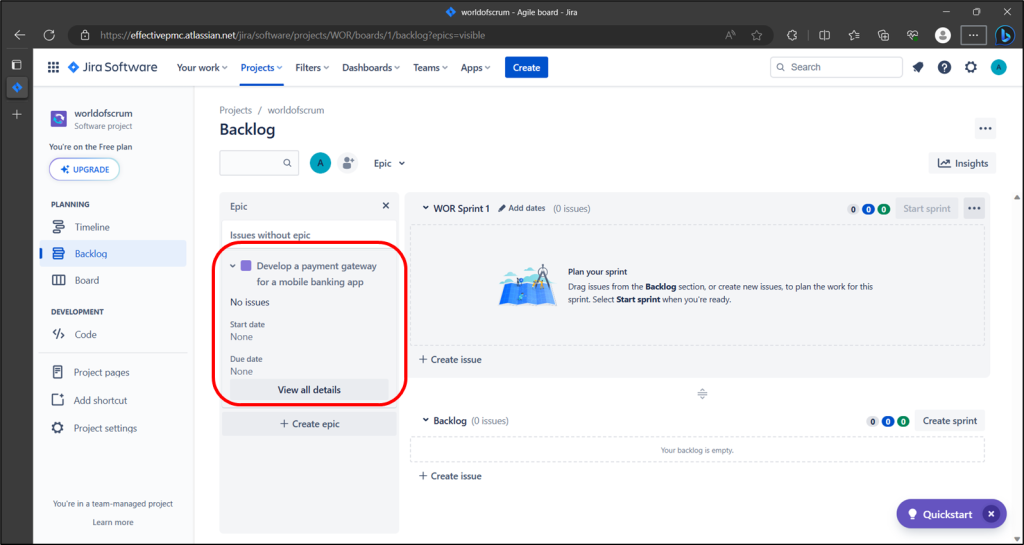Open the user profile avatar in top navigation
Screen dimensions: 1024x545
click(x=999, y=67)
